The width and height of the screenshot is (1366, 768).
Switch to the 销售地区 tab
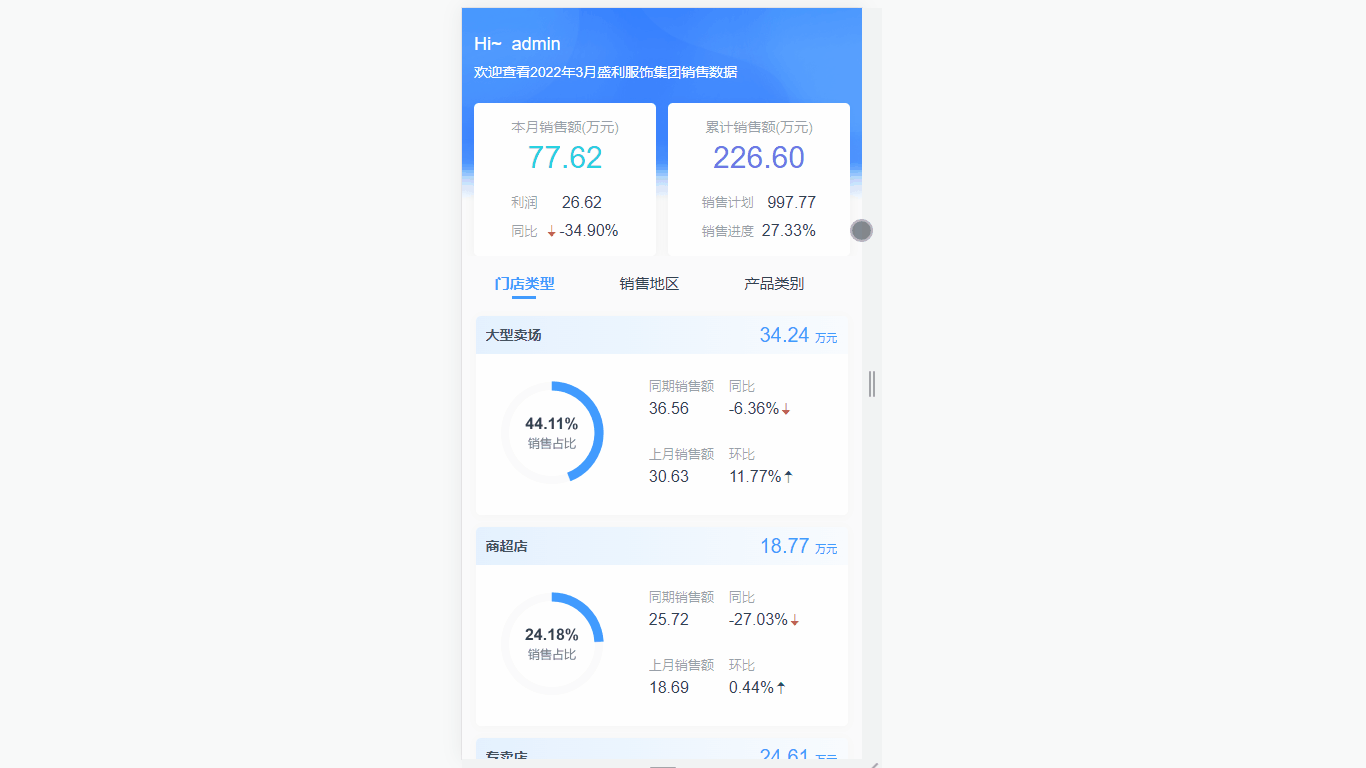click(x=648, y=284)
